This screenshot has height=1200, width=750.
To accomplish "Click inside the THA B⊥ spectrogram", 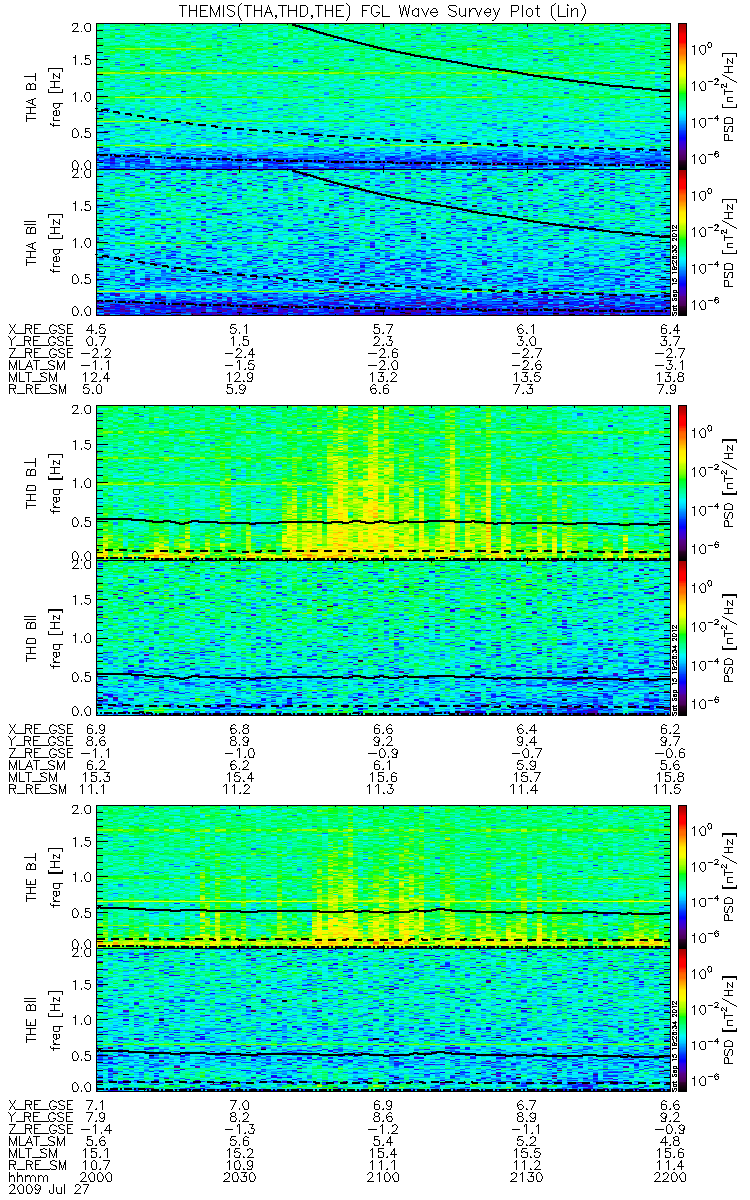I will (382, 95).
